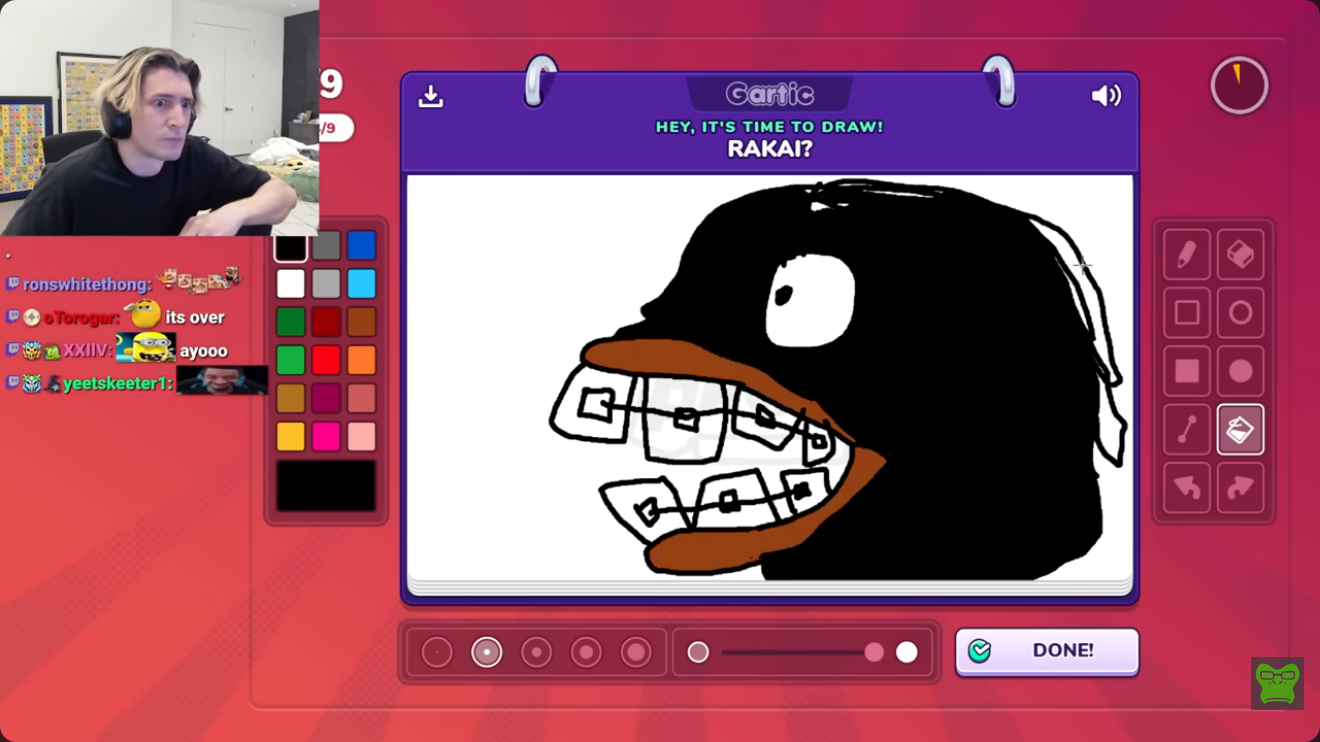
Task: Adjust the opacity slider handle
Action: coord(874,653)
